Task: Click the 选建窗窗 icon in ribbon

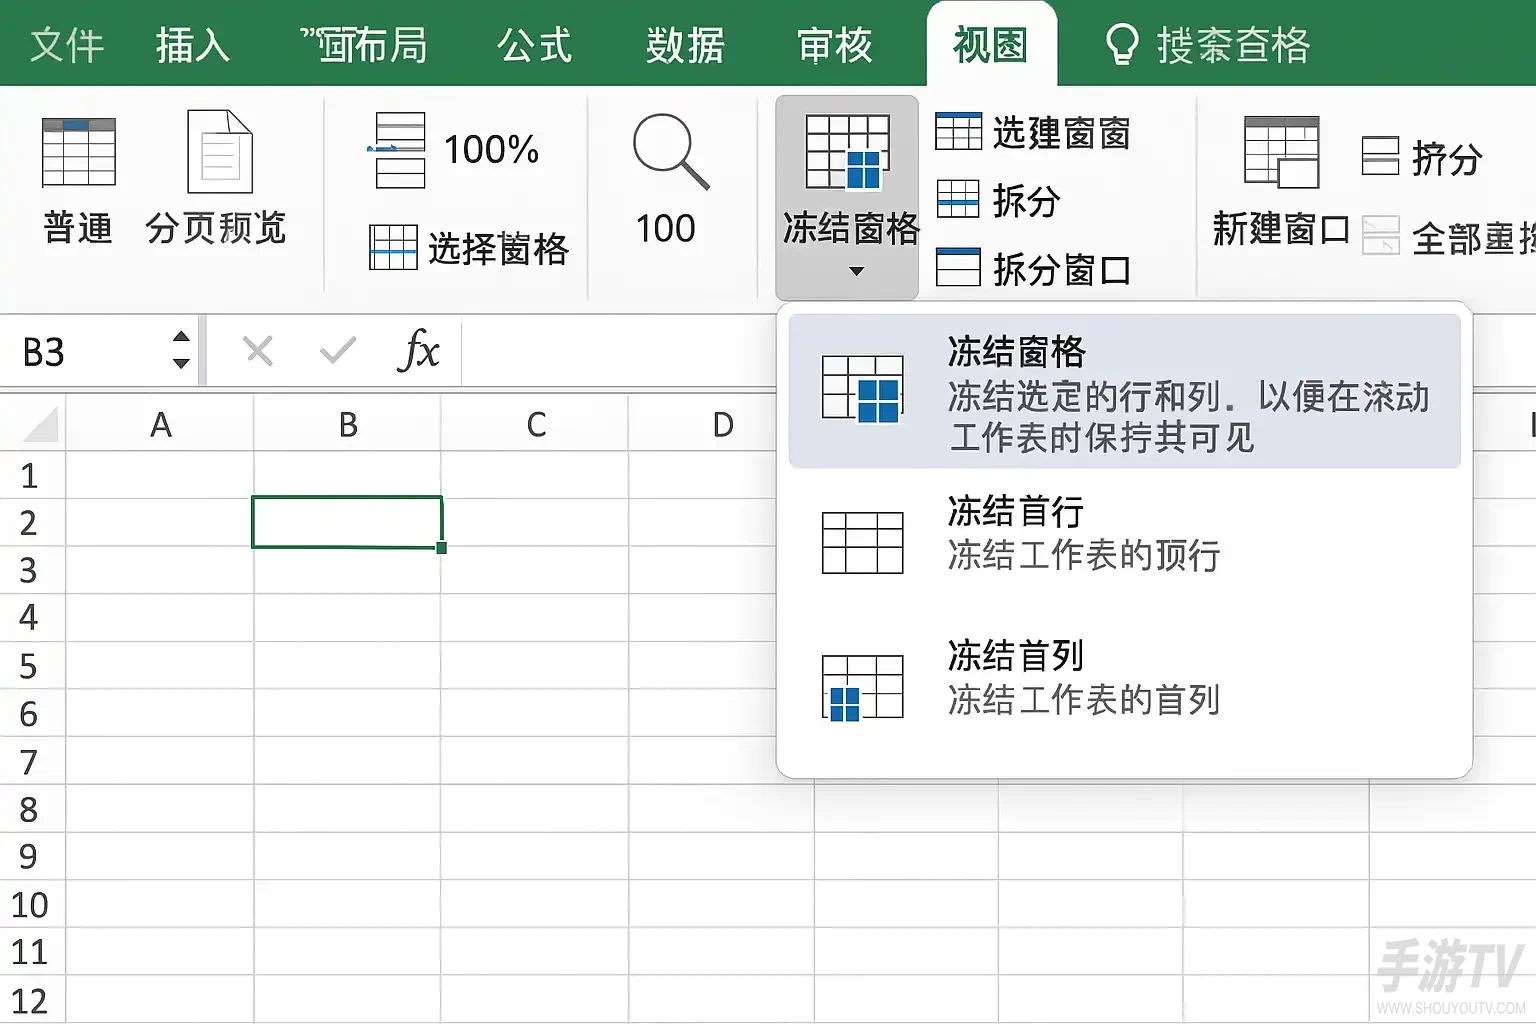Action: (958, 131)
